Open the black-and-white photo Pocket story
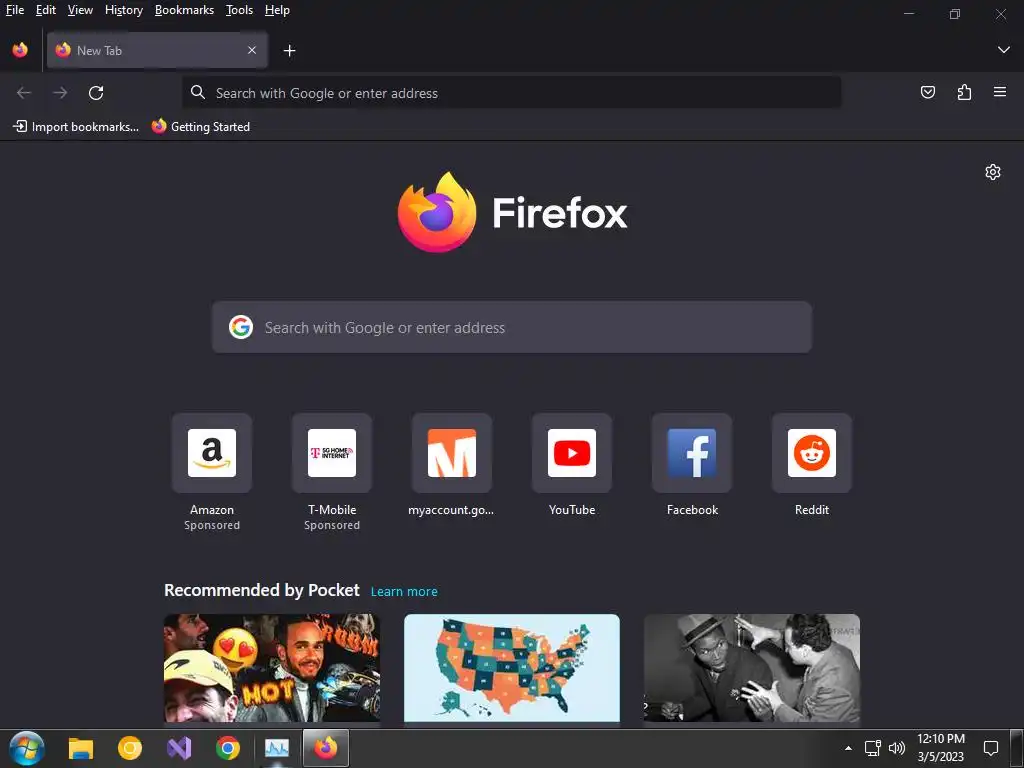 [752, 667]
